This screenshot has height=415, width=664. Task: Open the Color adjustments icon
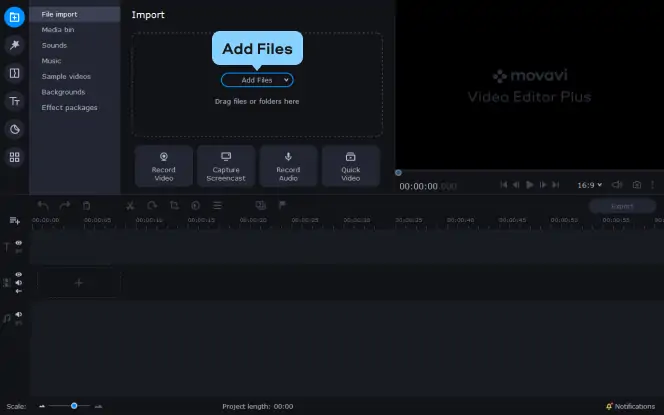(195, 205)
